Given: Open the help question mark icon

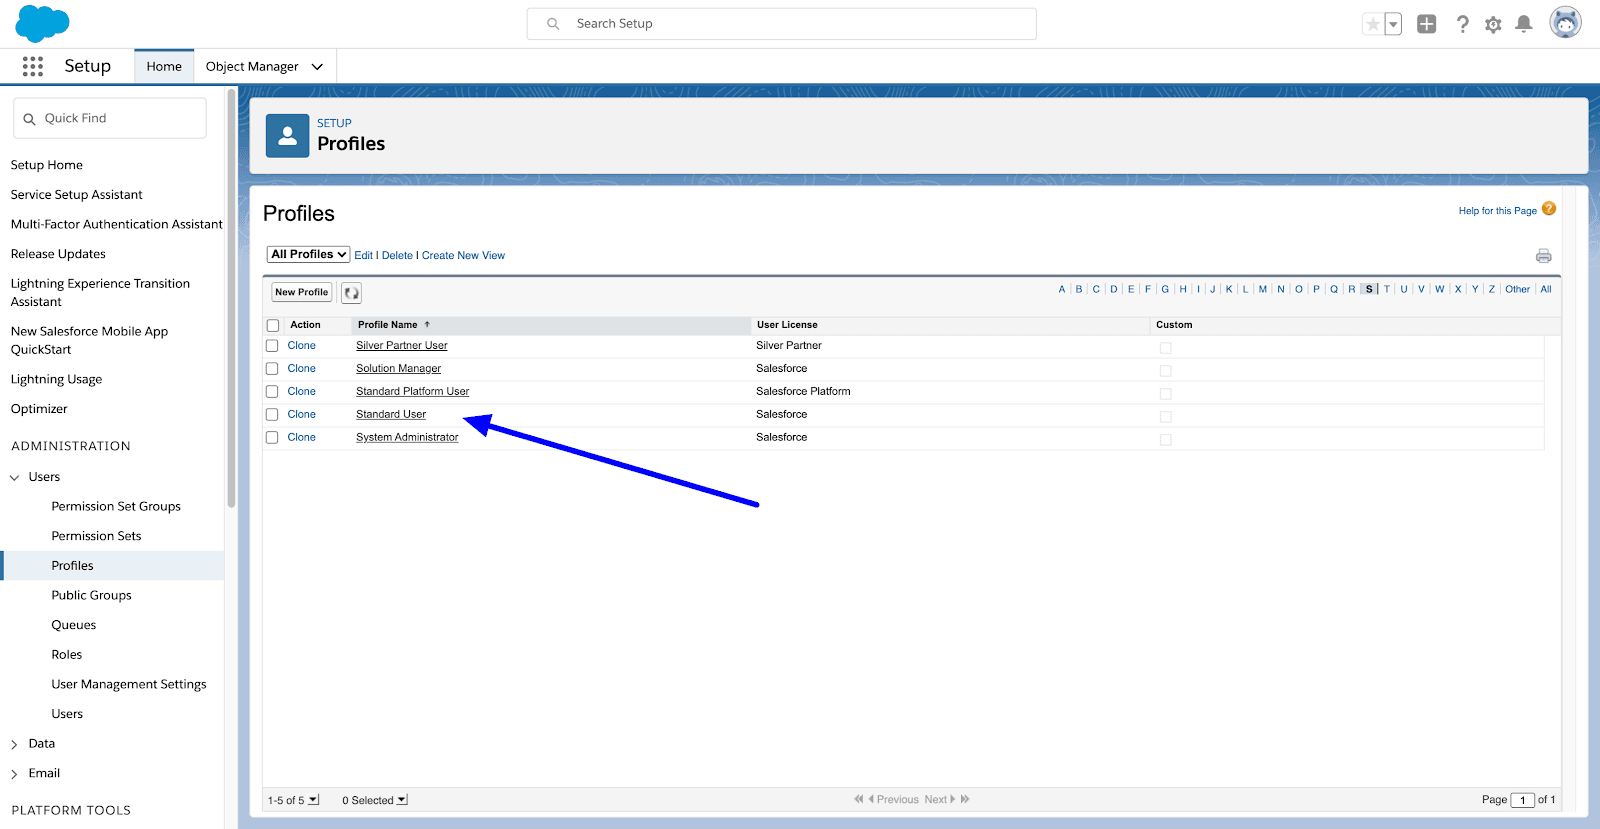Looking at the screenshot, I should coord(1462,24).
